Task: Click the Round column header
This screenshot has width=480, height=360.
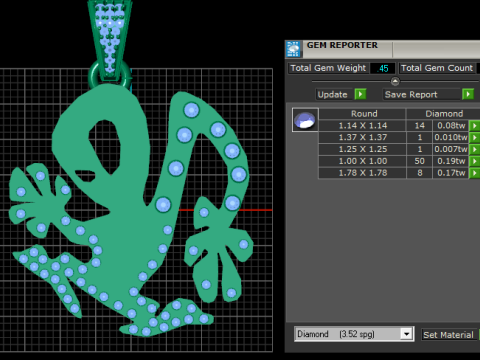Action: [363, 114]
